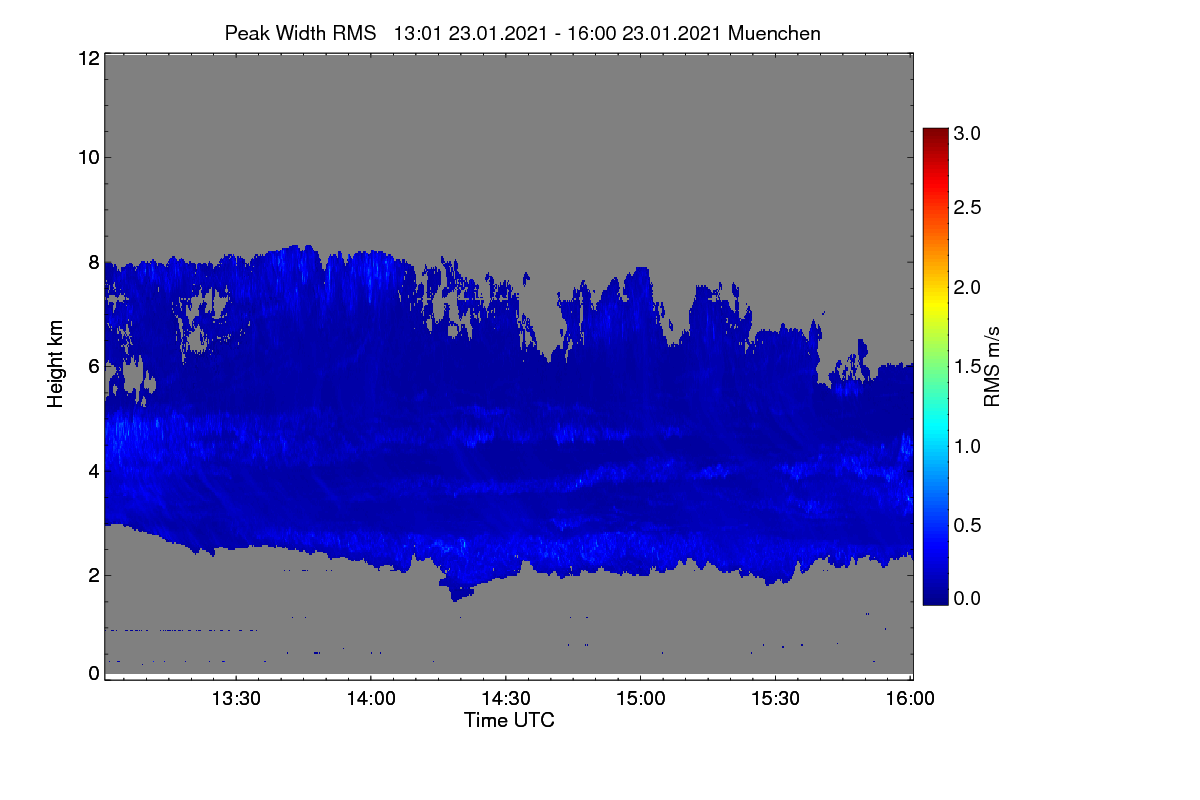Click the 6 km height tick label
This screenshot has width=1200, height=800.
(94, 366)
